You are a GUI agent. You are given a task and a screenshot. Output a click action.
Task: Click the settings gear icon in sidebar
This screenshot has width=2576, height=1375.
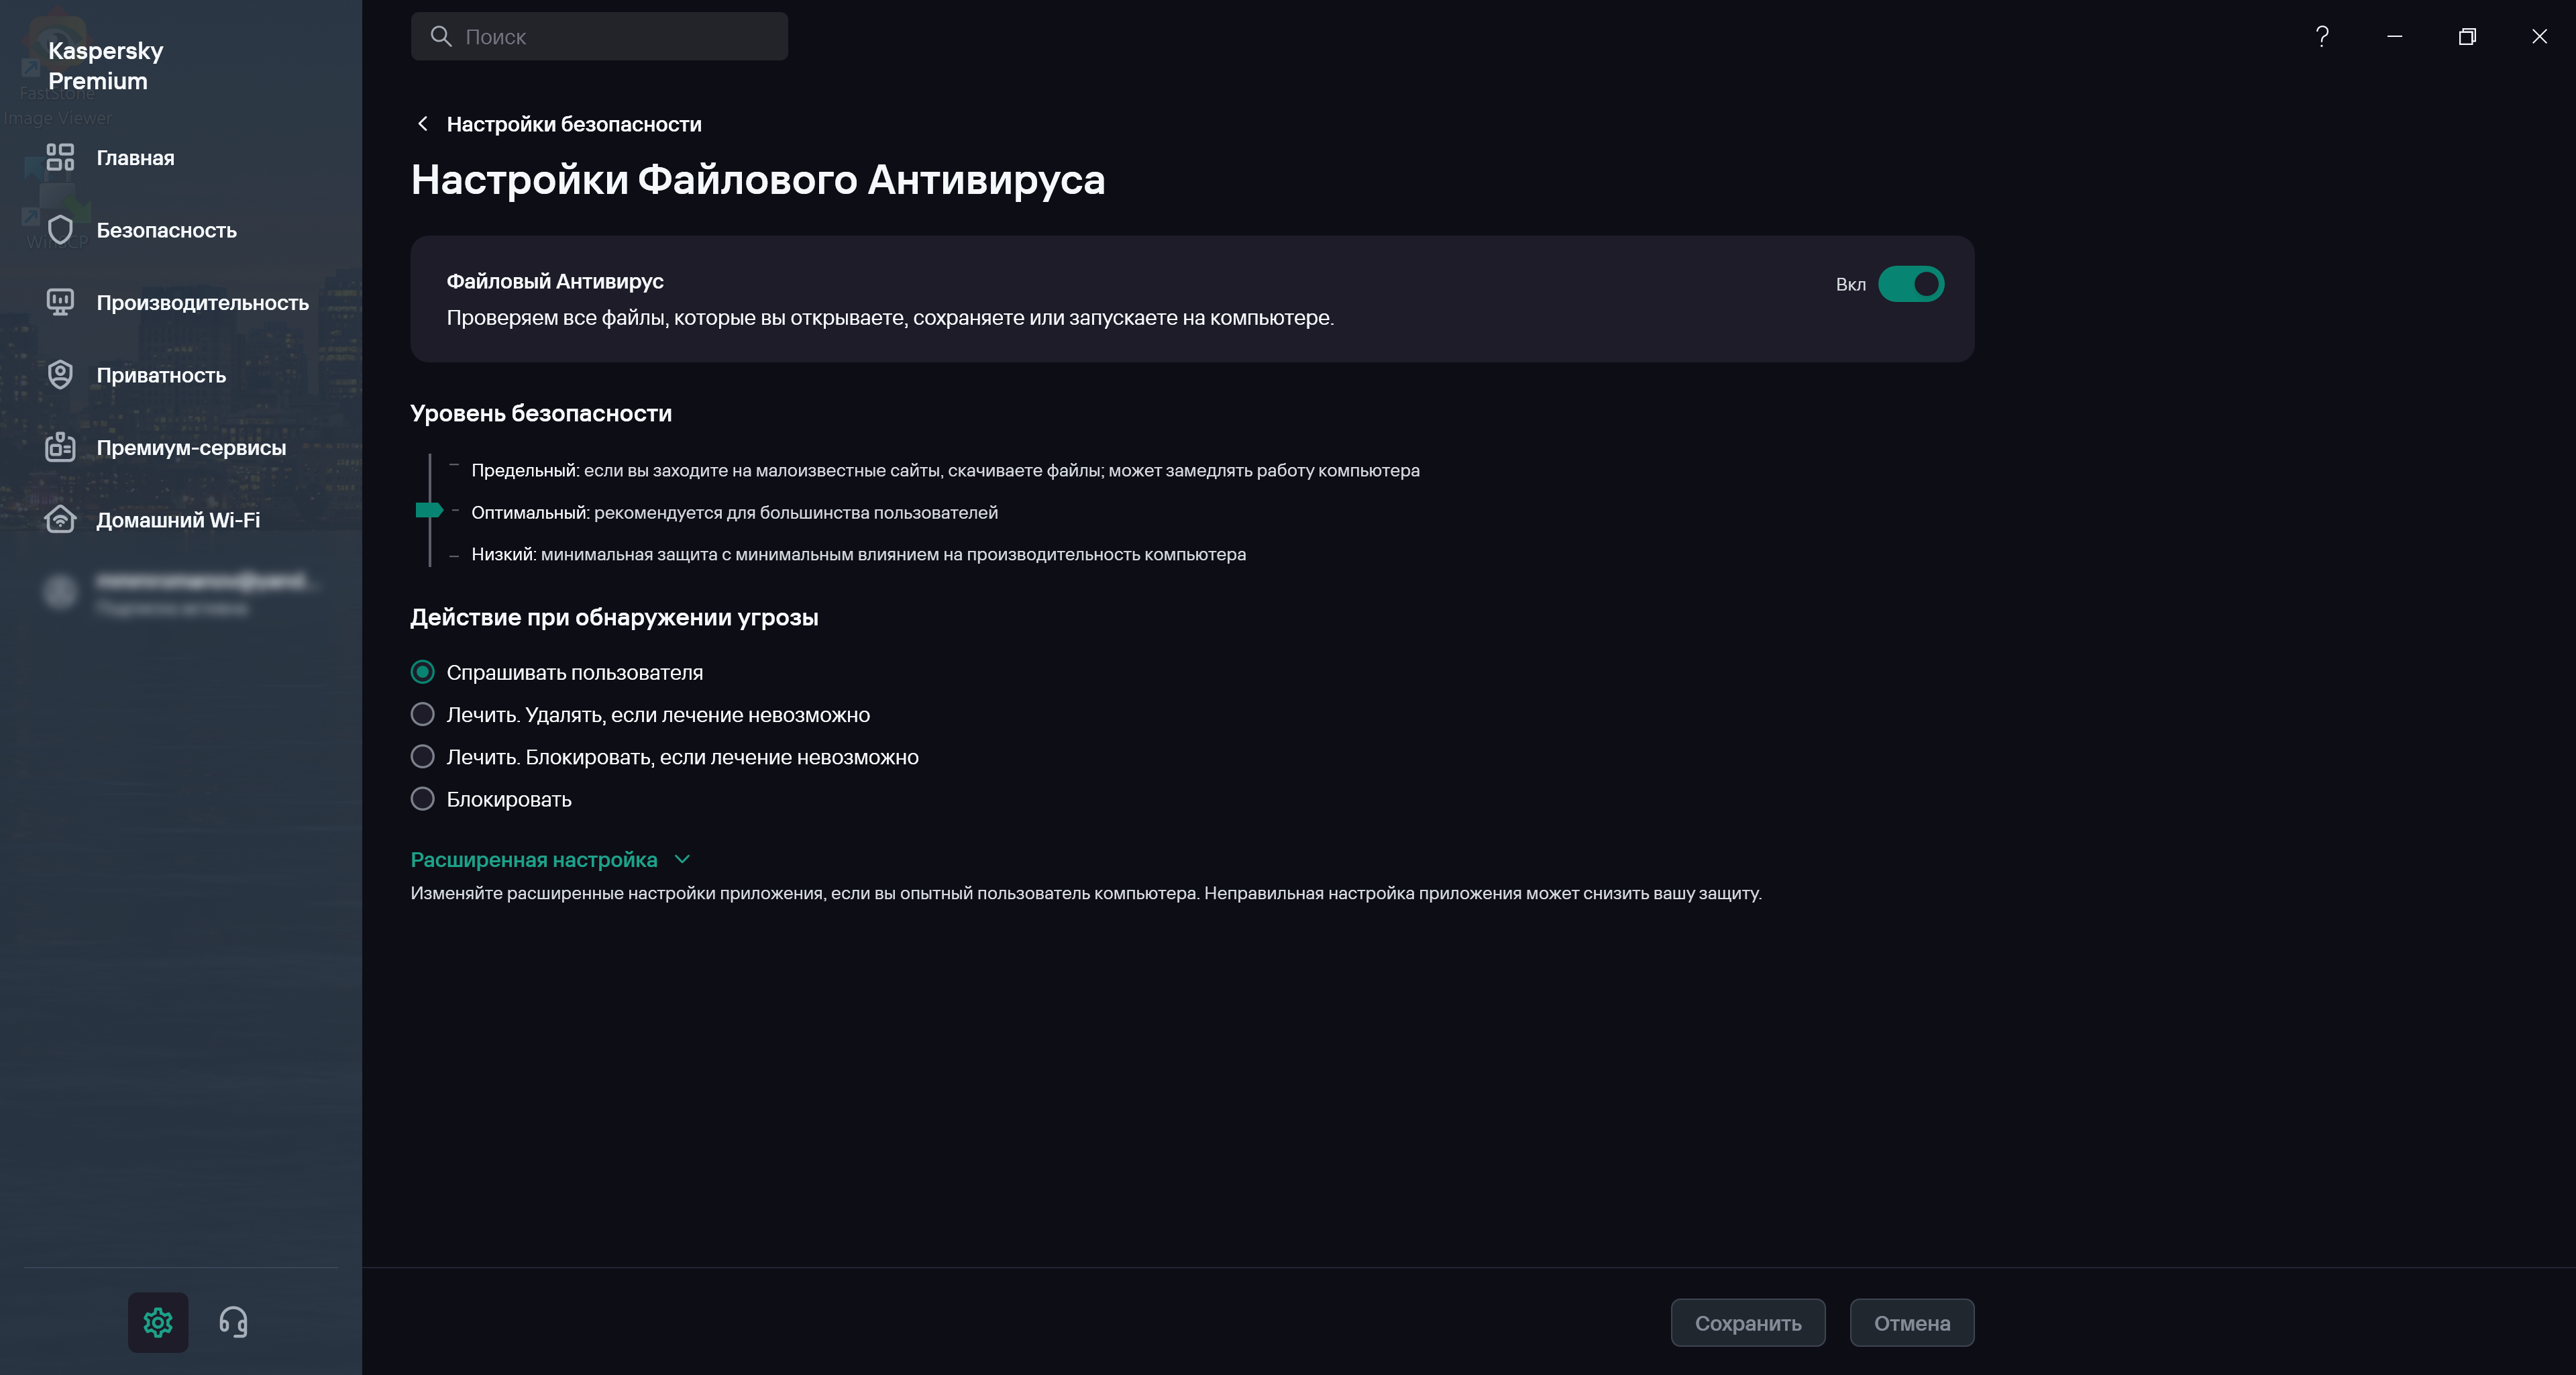158,1322
